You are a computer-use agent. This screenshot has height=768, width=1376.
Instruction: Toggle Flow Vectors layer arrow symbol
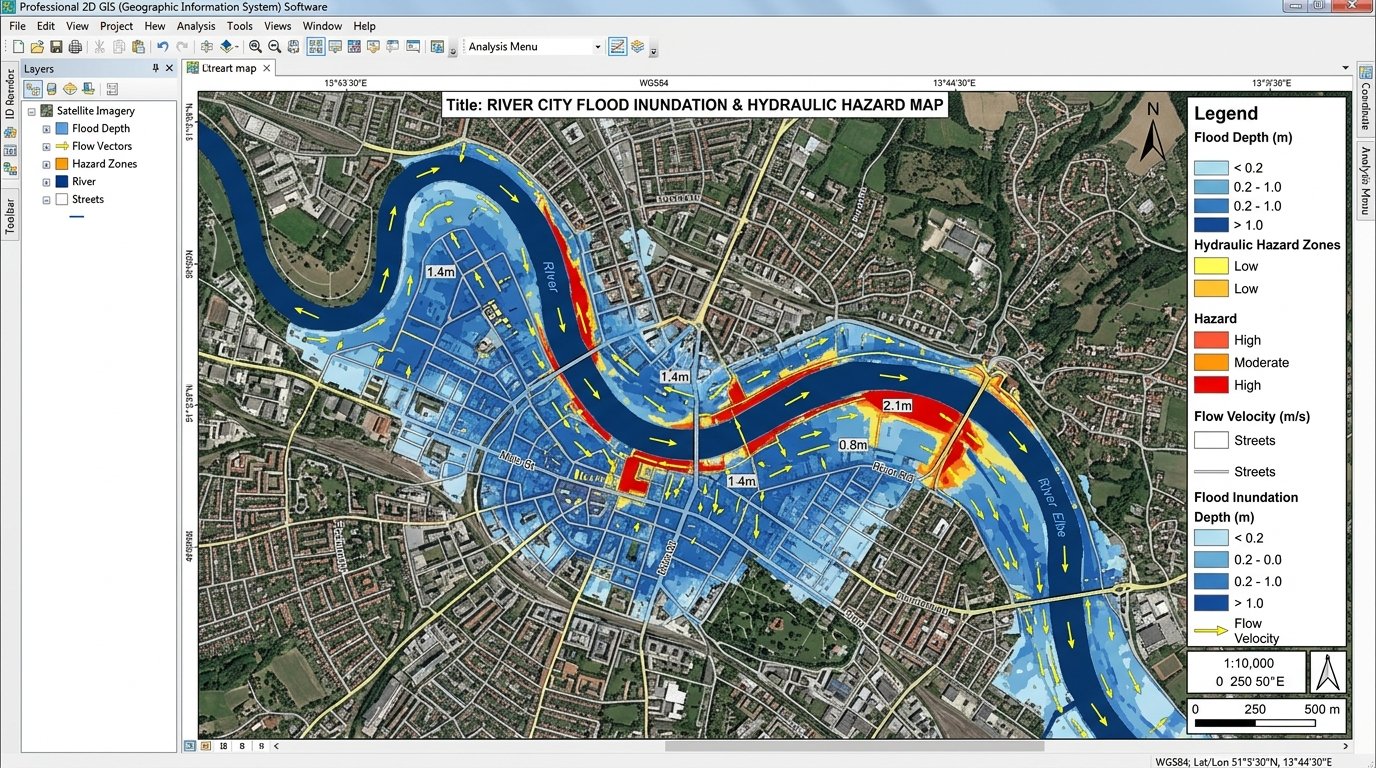coord(62,146)
